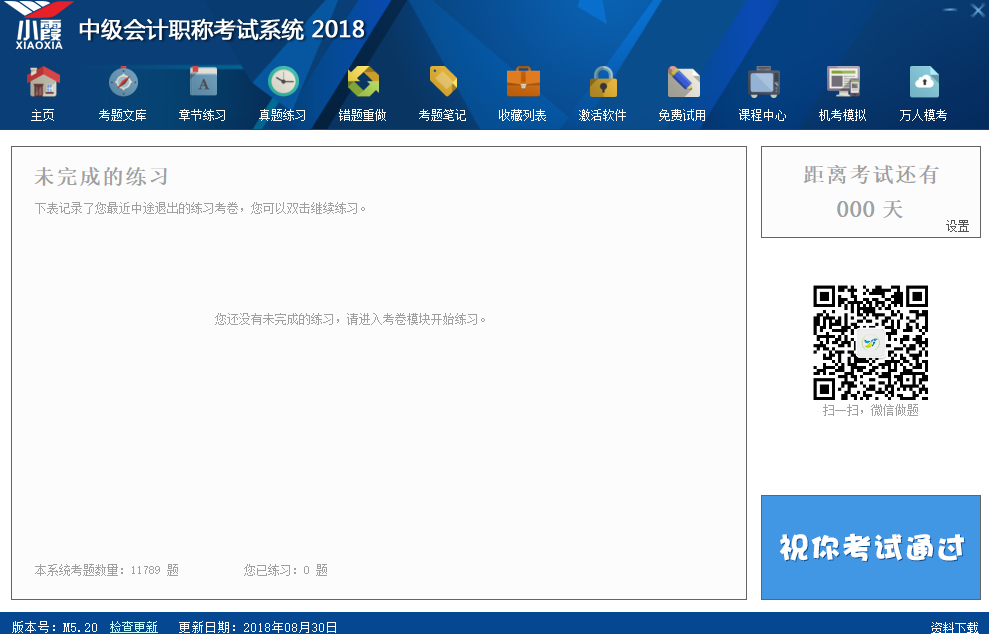Close the exam system window

(x=978, y=9)
